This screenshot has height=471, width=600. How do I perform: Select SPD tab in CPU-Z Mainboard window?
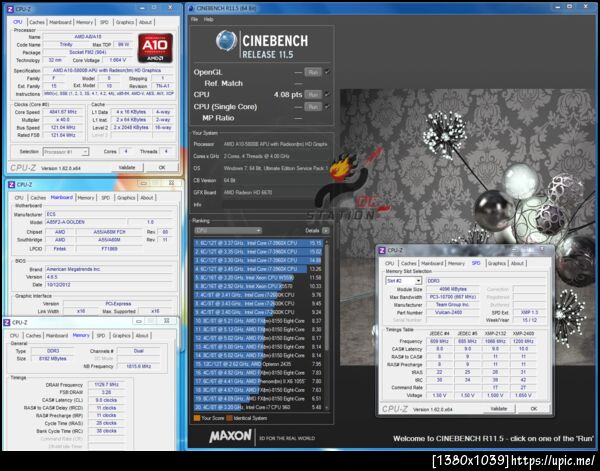pyautogui.click(x=105, y=198)
